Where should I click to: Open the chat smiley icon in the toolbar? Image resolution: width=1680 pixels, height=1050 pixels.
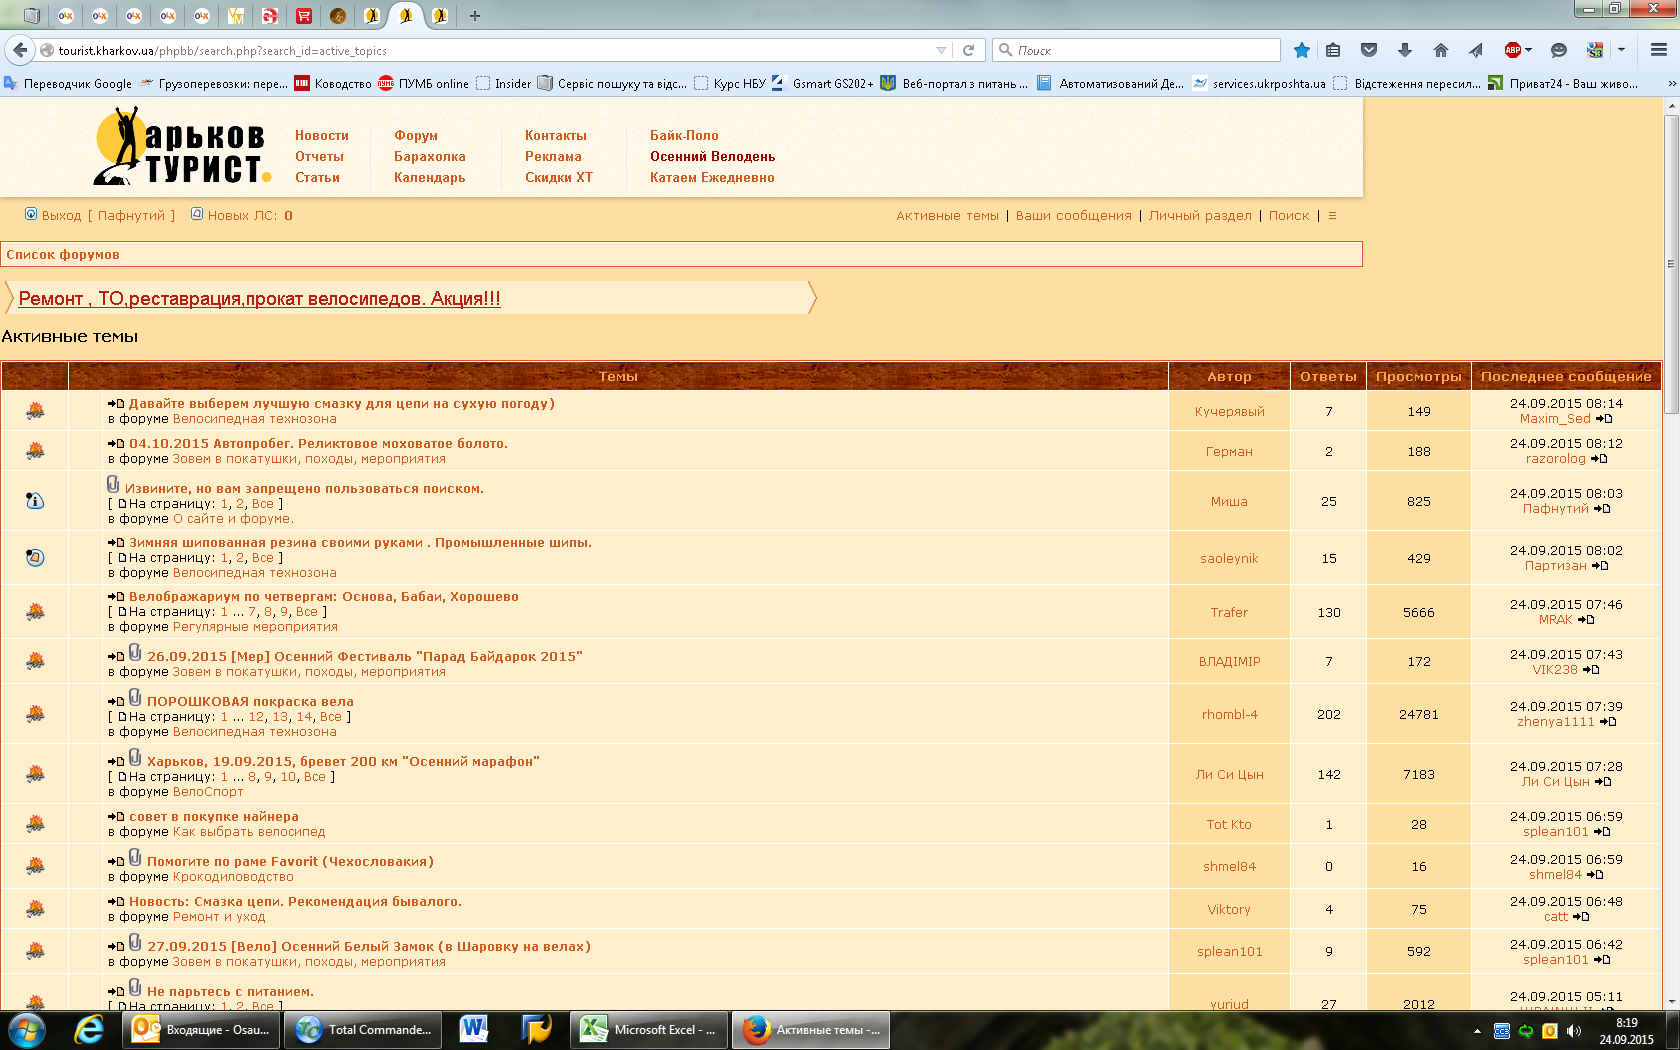coord(1558,50)
